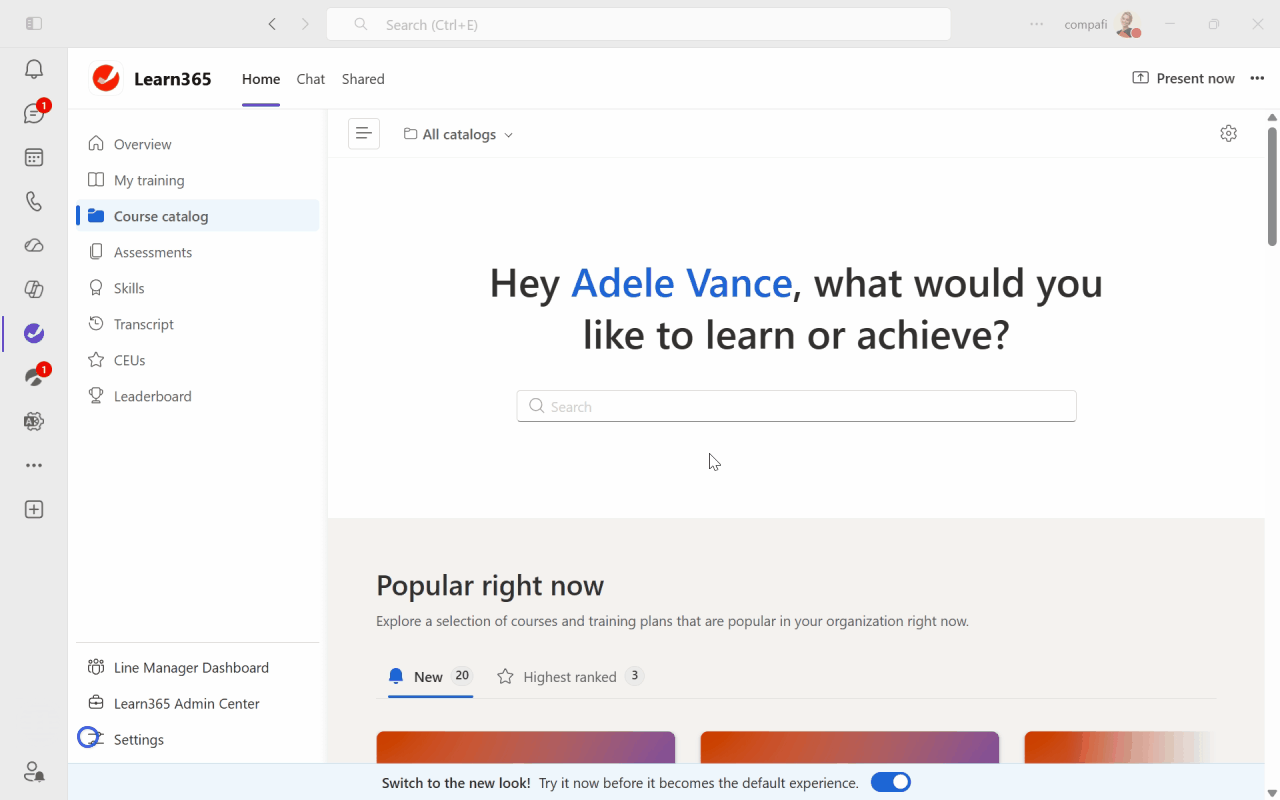Toggle the 'Switch to the new look' switch

click(x=890, y=782)
